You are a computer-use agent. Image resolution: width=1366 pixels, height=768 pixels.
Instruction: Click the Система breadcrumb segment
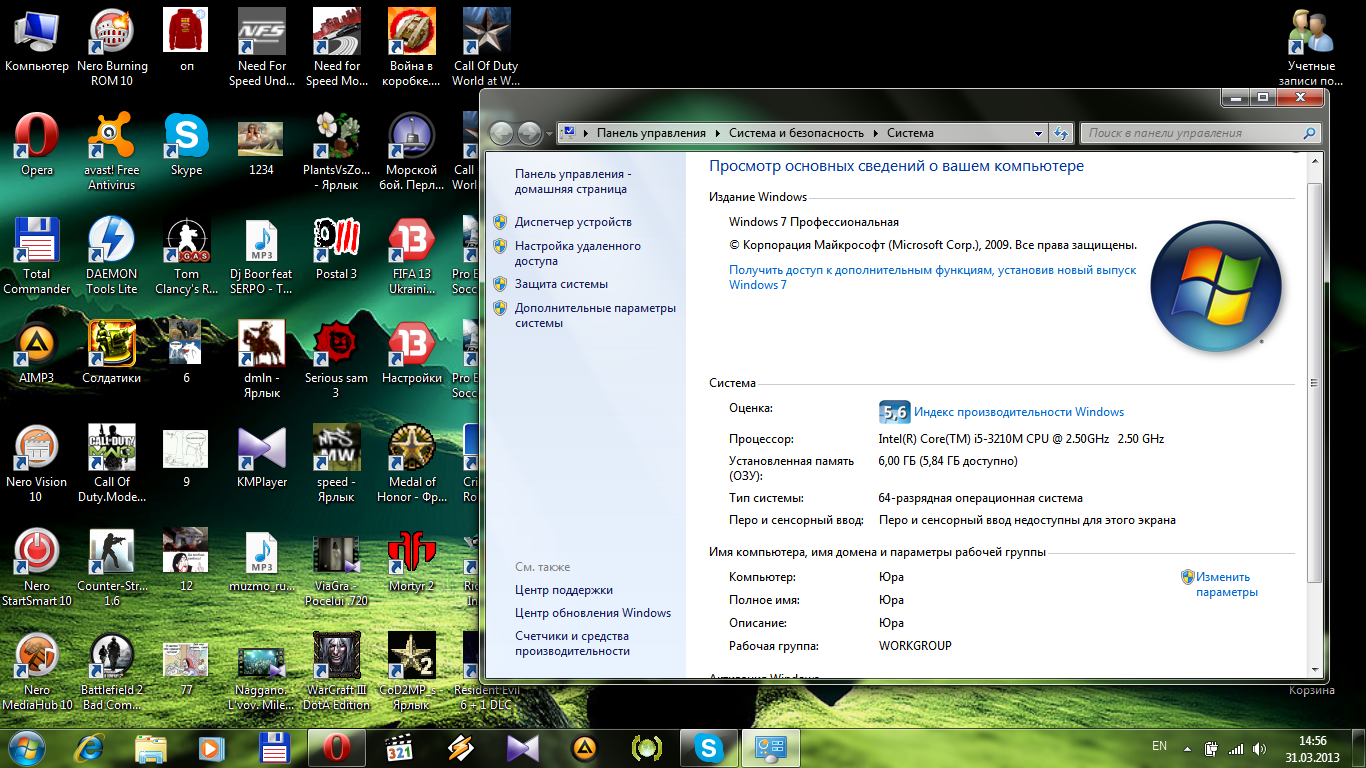[x=910, y=133]
